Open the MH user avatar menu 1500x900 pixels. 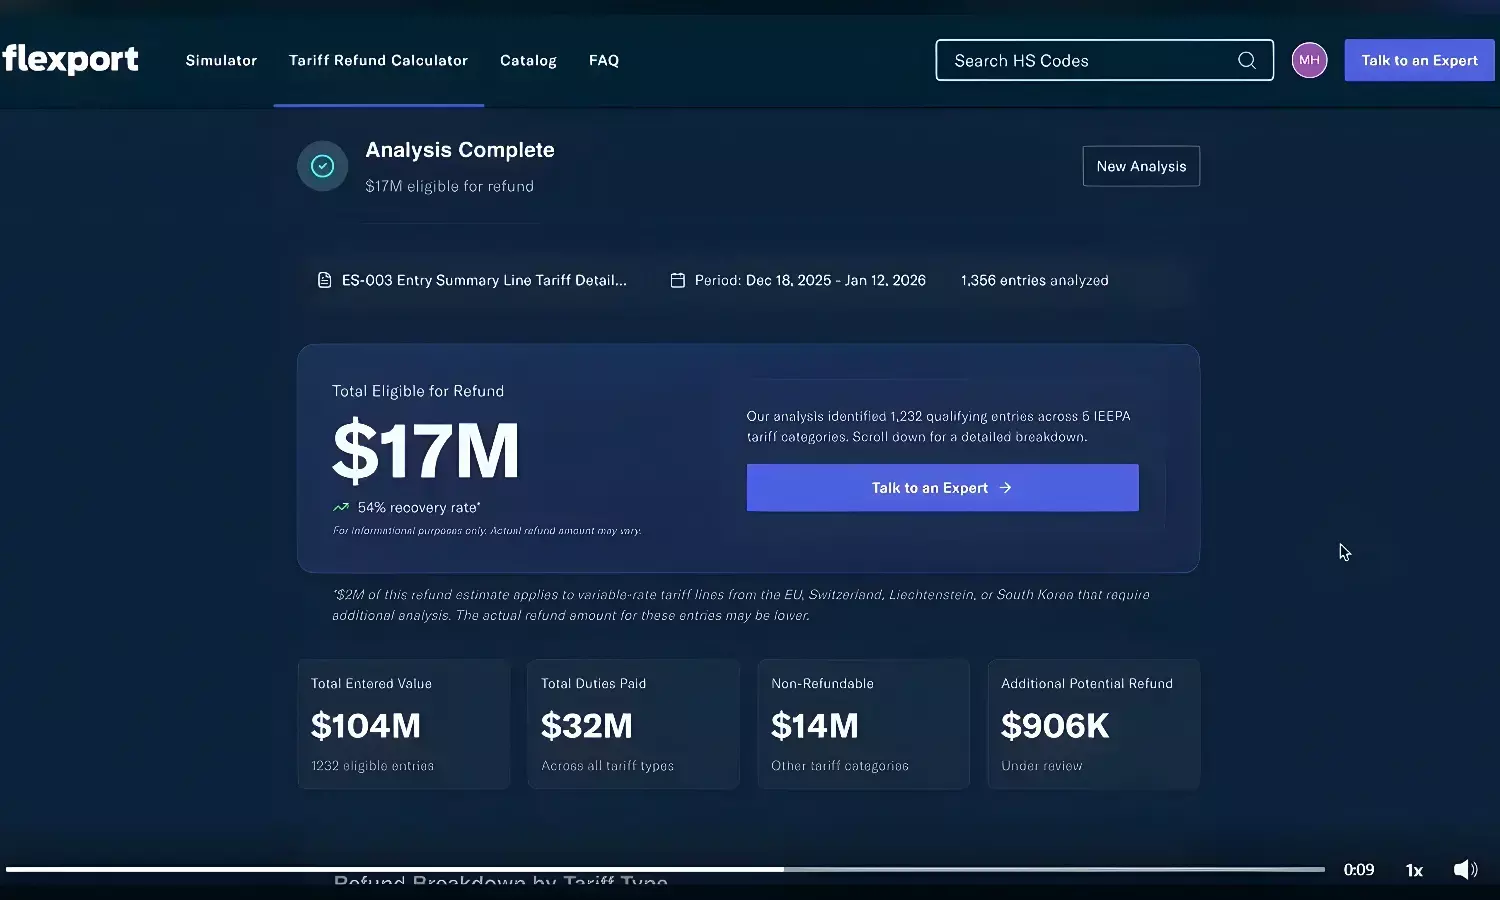1309,61
